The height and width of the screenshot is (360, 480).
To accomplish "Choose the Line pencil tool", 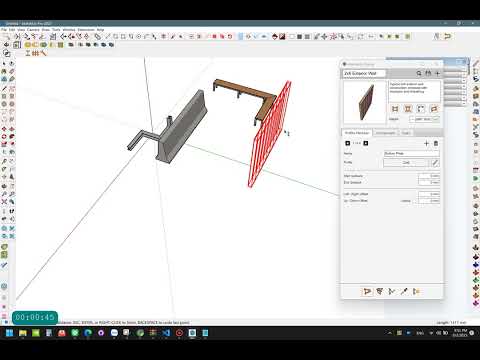I will (x=4, y=88).
